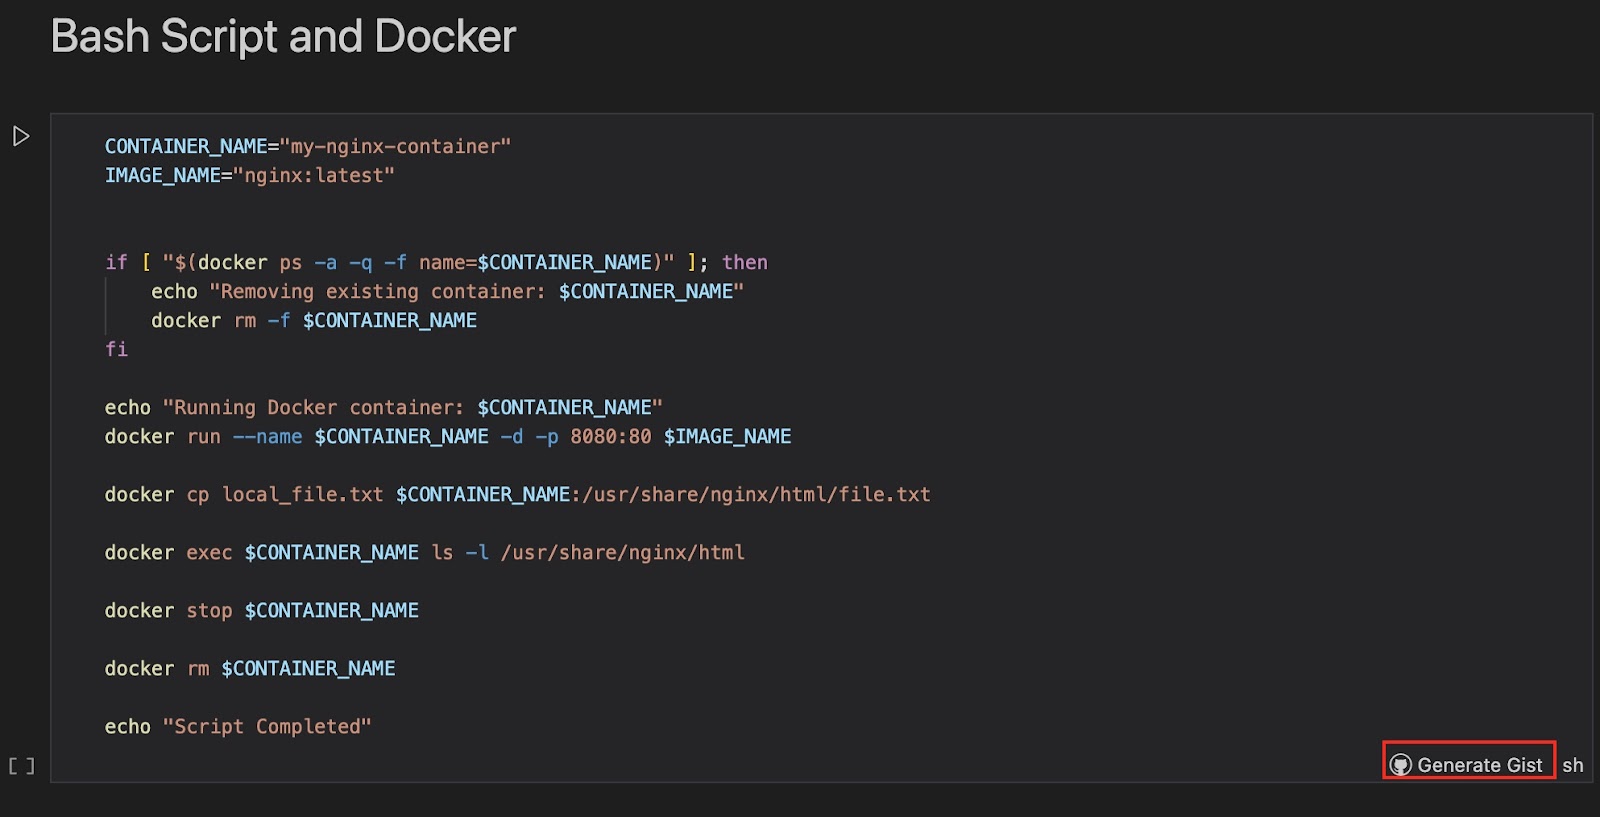Click the closing 'fi' keyword
Image resolution: width=1600 pixels, height=817 pixels.
point(116,350)
